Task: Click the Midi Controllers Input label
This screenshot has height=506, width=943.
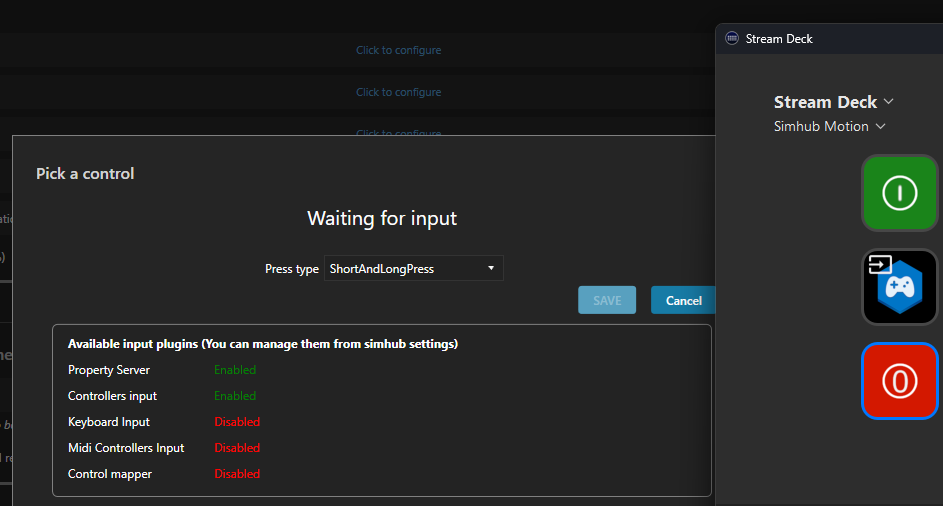Action: (x=126, y=448)
